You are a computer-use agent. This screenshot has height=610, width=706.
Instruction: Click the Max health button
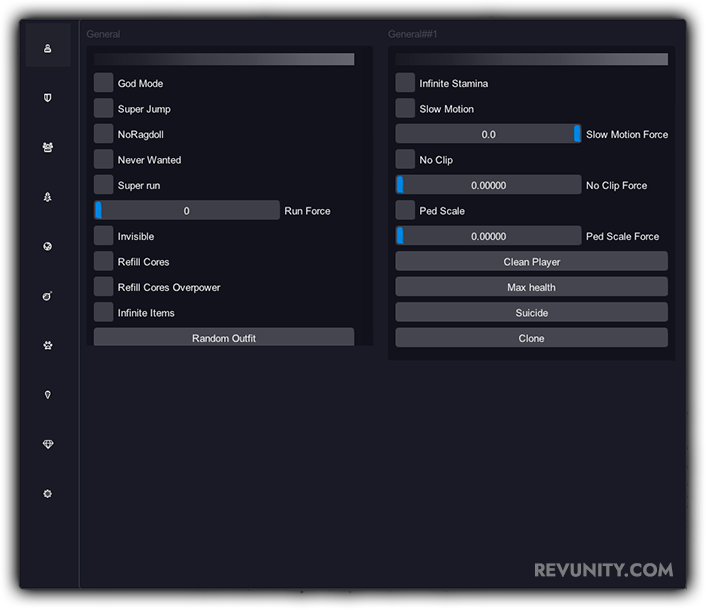click(531, 287)
